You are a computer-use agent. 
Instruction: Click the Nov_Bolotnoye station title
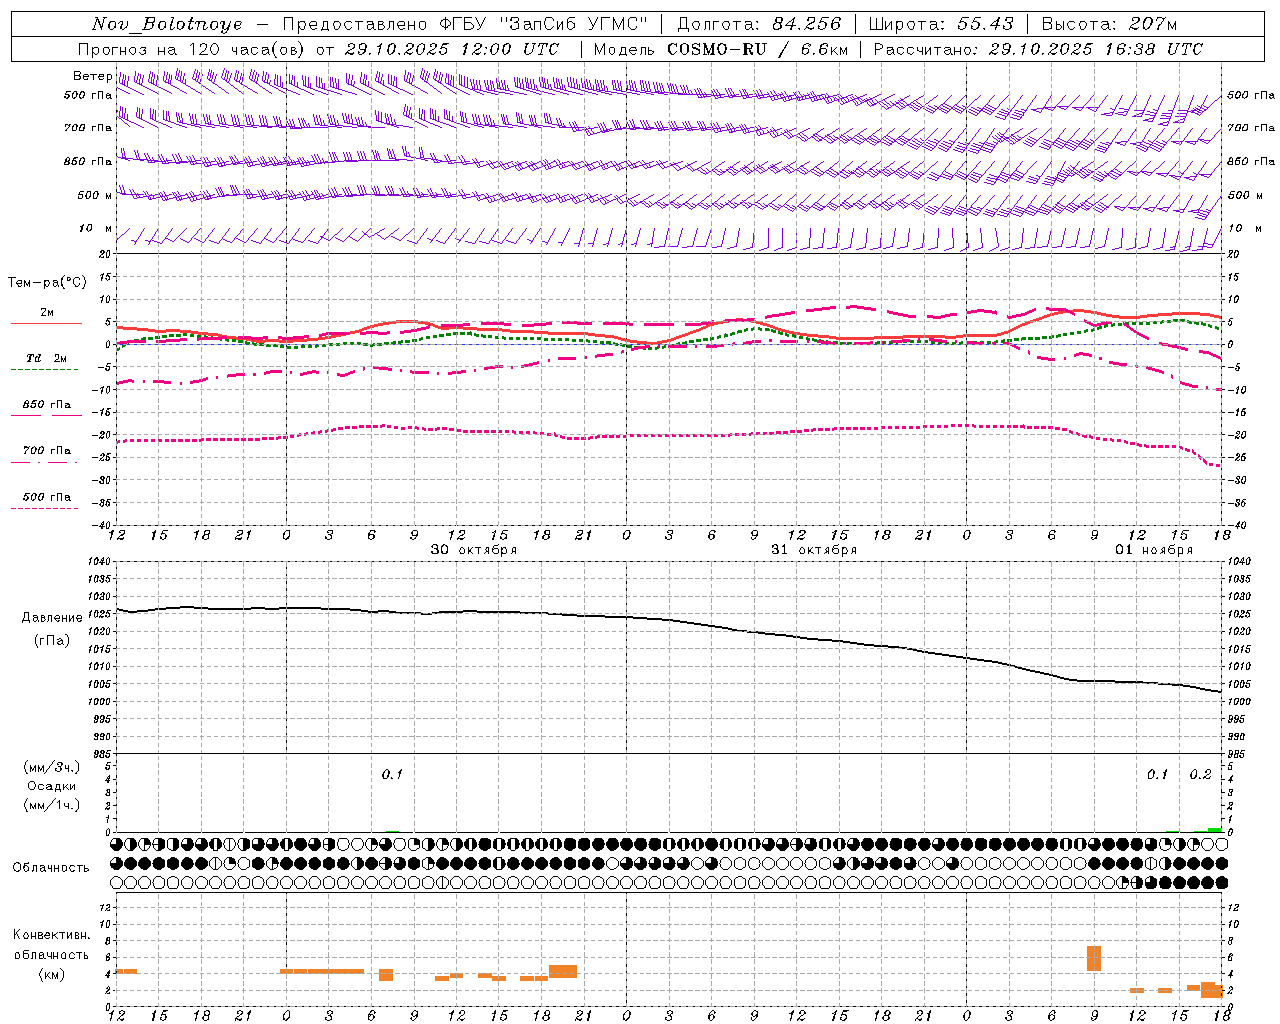pos(167,24)
